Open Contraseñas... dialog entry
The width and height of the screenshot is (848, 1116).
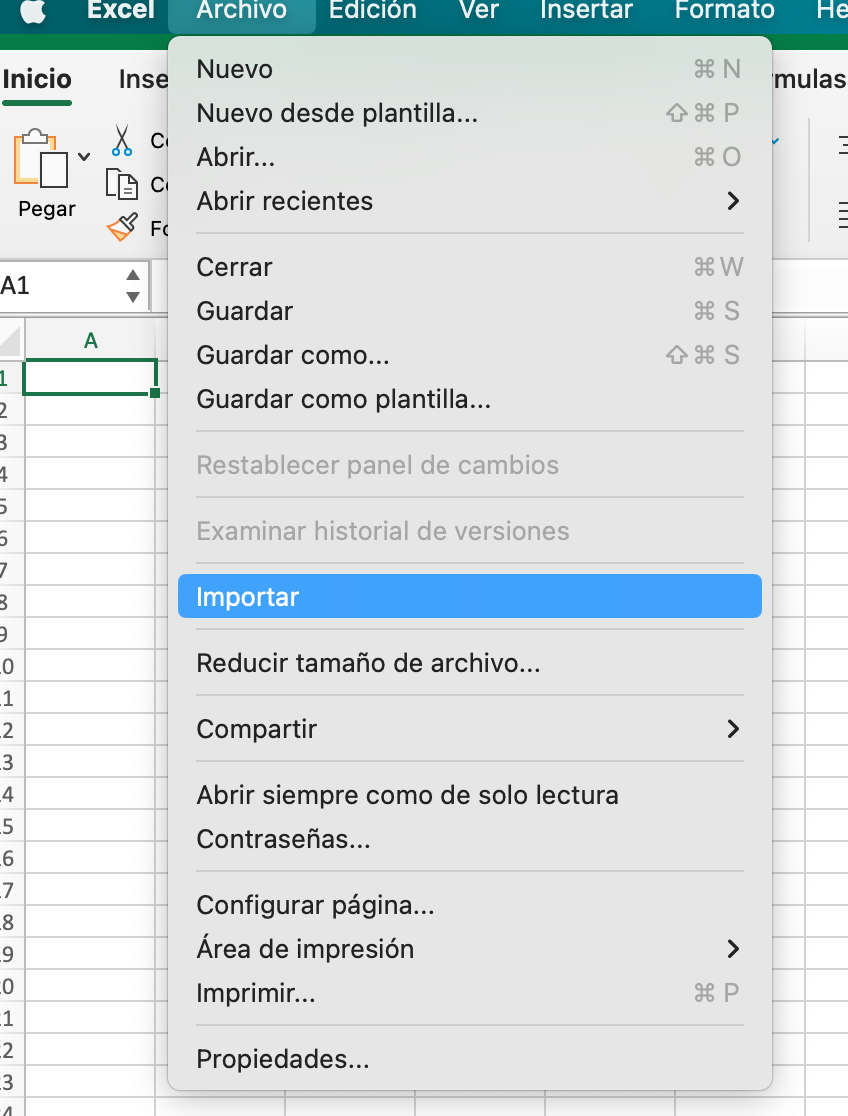(470, 839)
